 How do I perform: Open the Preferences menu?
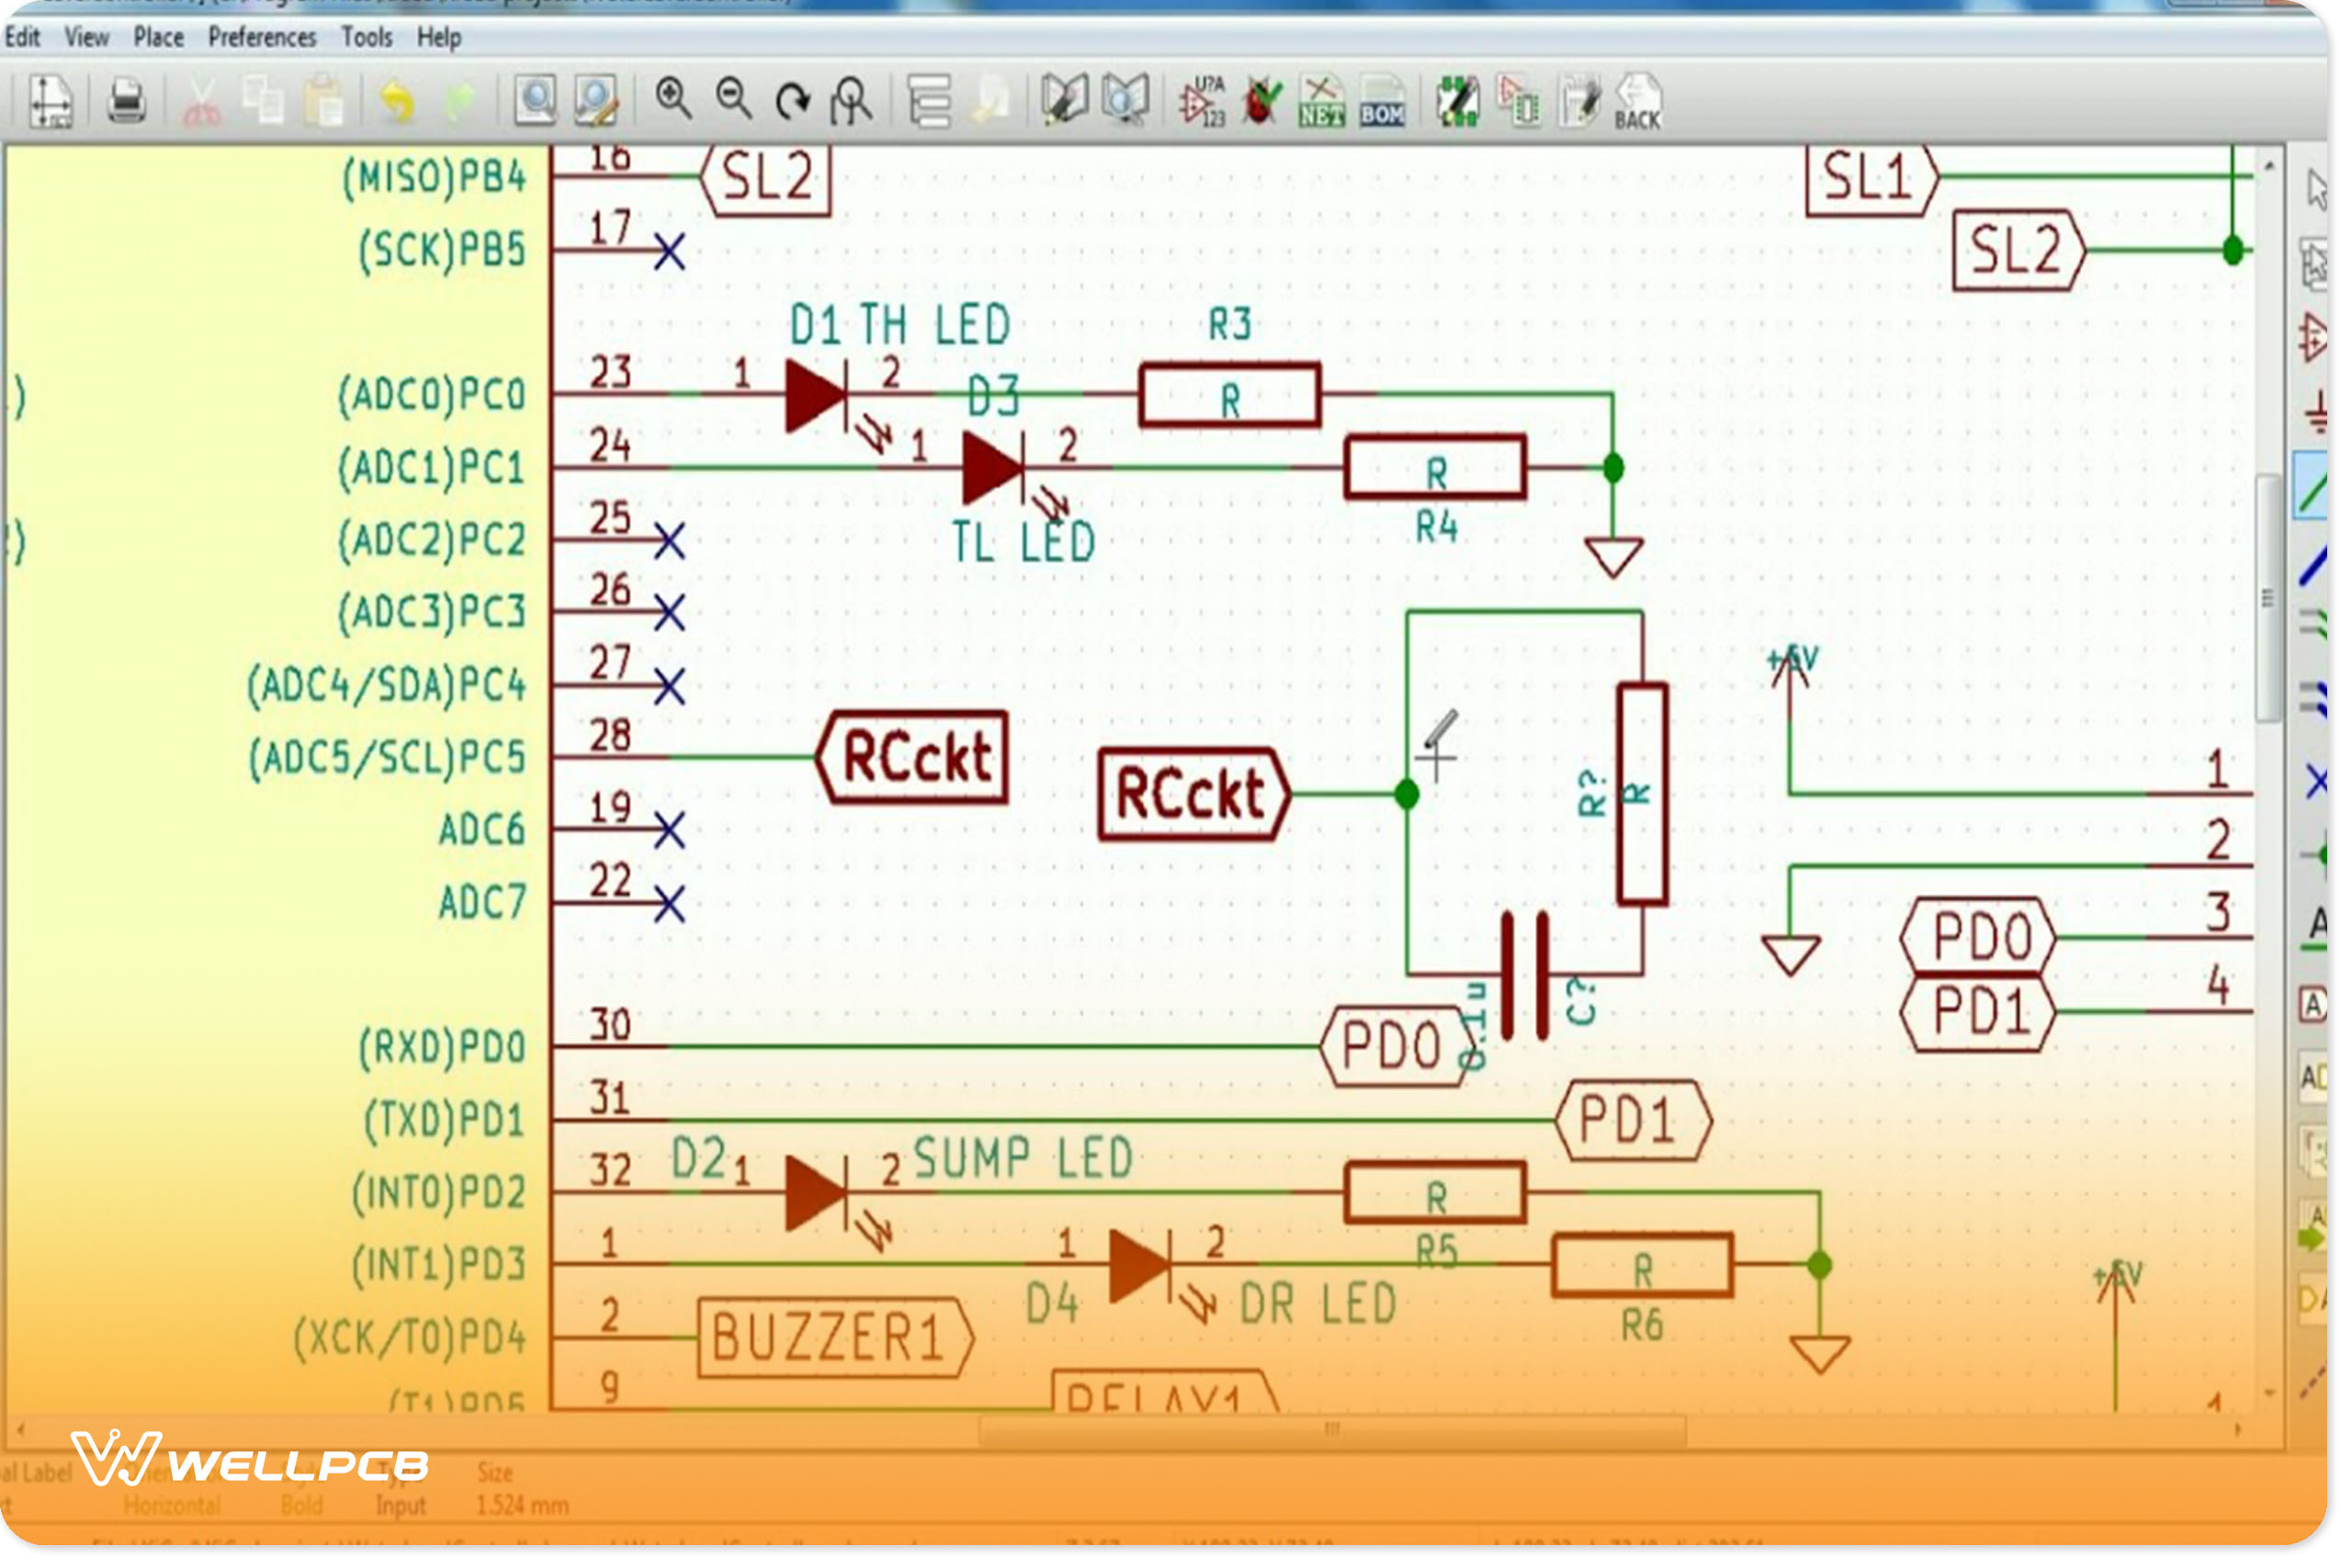[262, 36]
